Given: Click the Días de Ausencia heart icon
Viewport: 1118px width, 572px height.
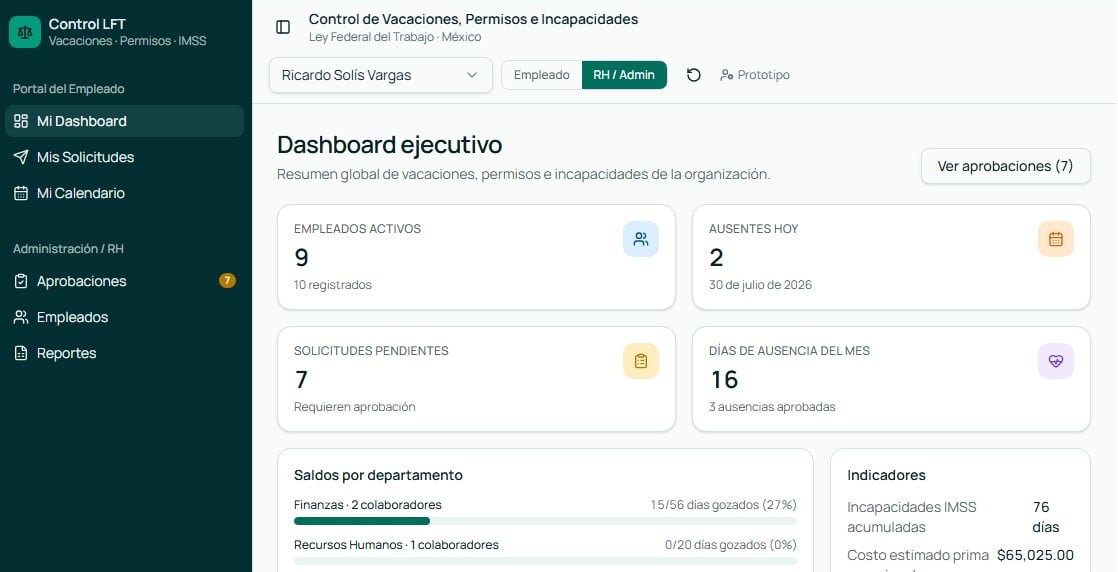Looking at the screenshot, I should click(x=1056, y=361).
